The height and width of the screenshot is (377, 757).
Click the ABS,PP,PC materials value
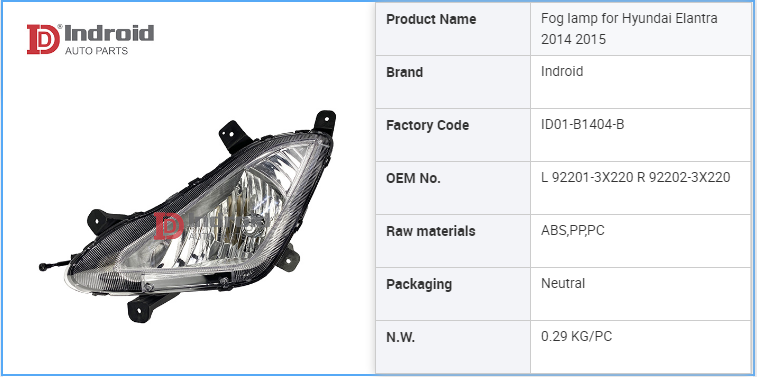(573, 231)
